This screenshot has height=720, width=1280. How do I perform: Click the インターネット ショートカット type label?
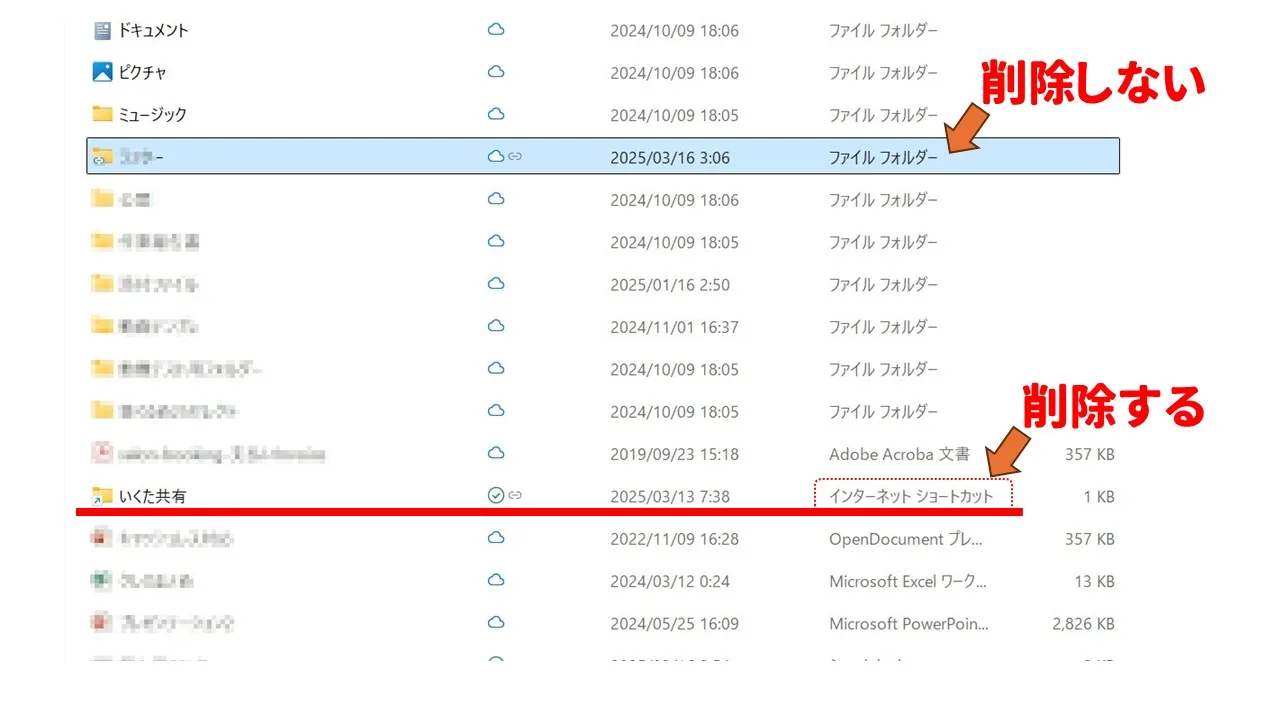click(912, 496)
